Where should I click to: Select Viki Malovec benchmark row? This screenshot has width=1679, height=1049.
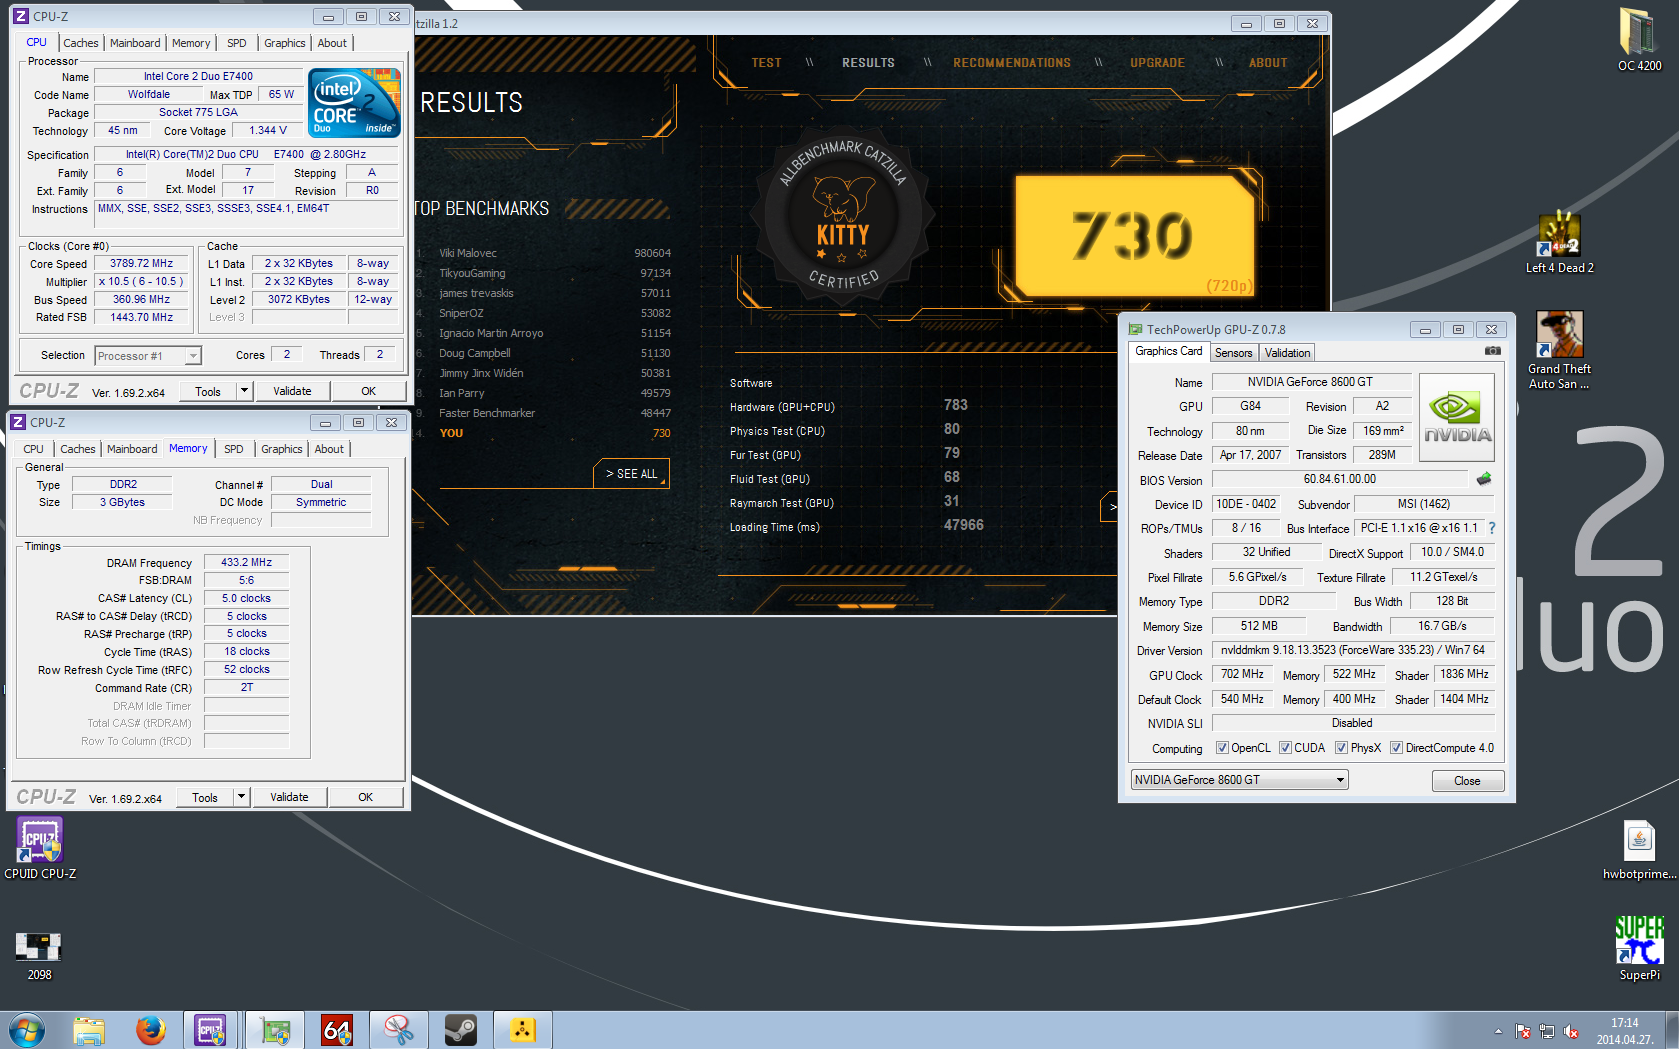(545, 253)
